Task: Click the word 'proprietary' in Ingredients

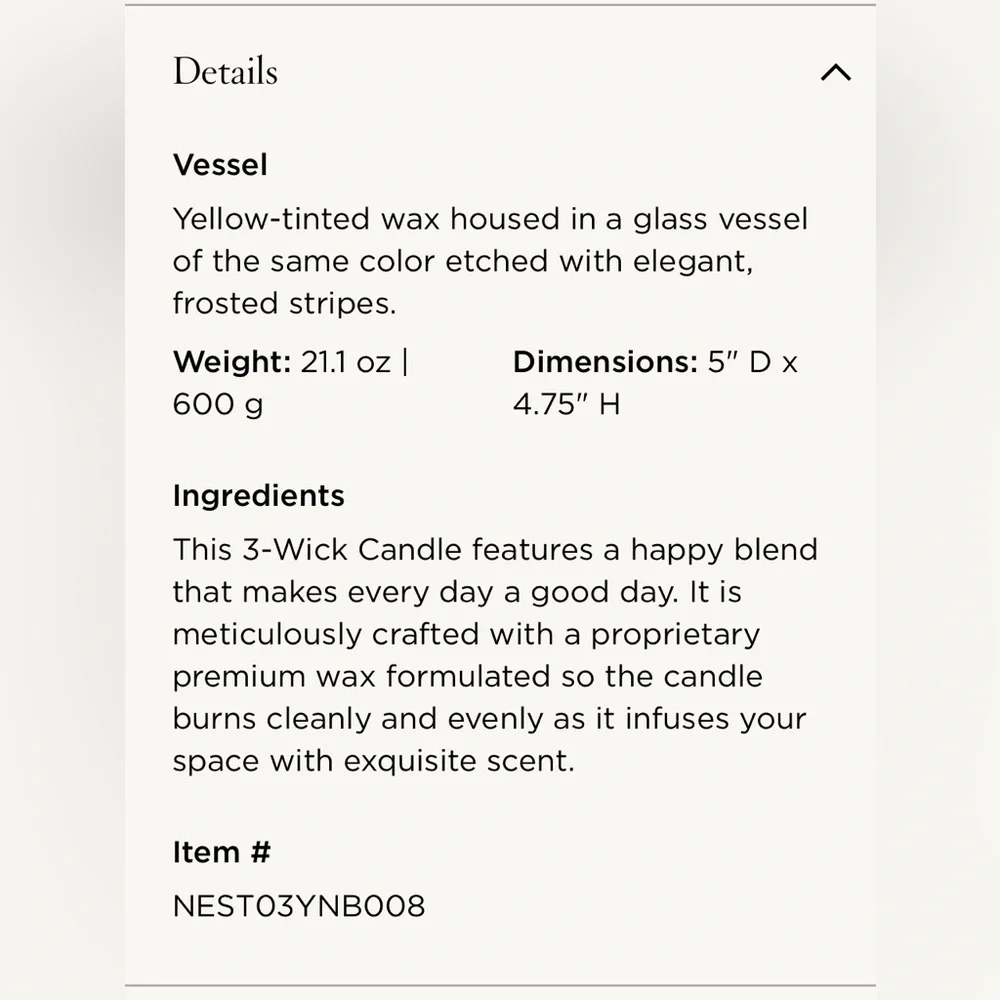Action: [675, 634]
